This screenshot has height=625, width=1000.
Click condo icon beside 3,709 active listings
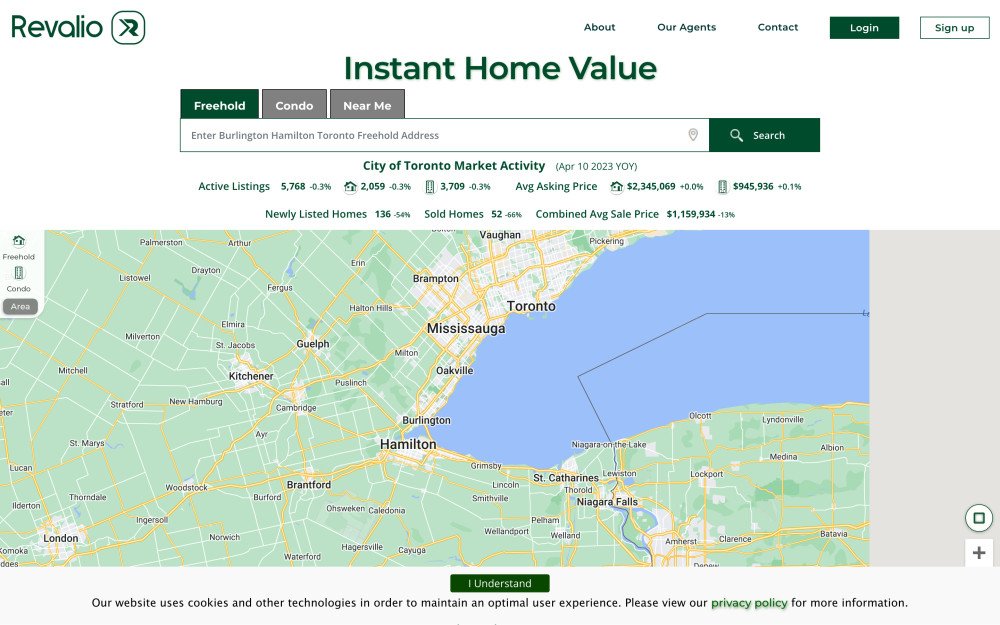point(430,187)
